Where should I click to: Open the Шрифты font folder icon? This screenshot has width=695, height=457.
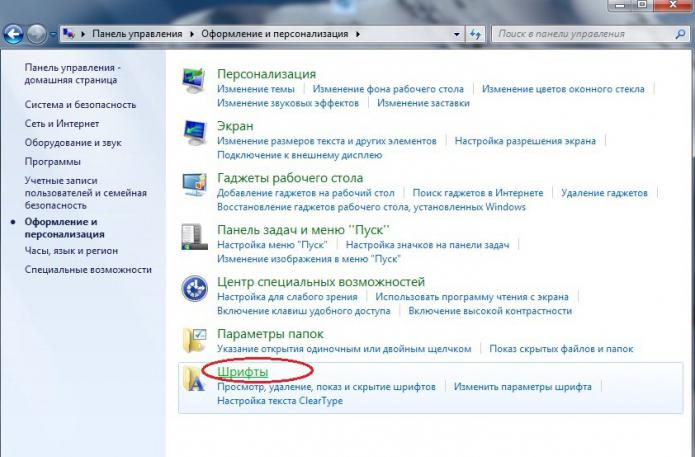coord(194,379)
